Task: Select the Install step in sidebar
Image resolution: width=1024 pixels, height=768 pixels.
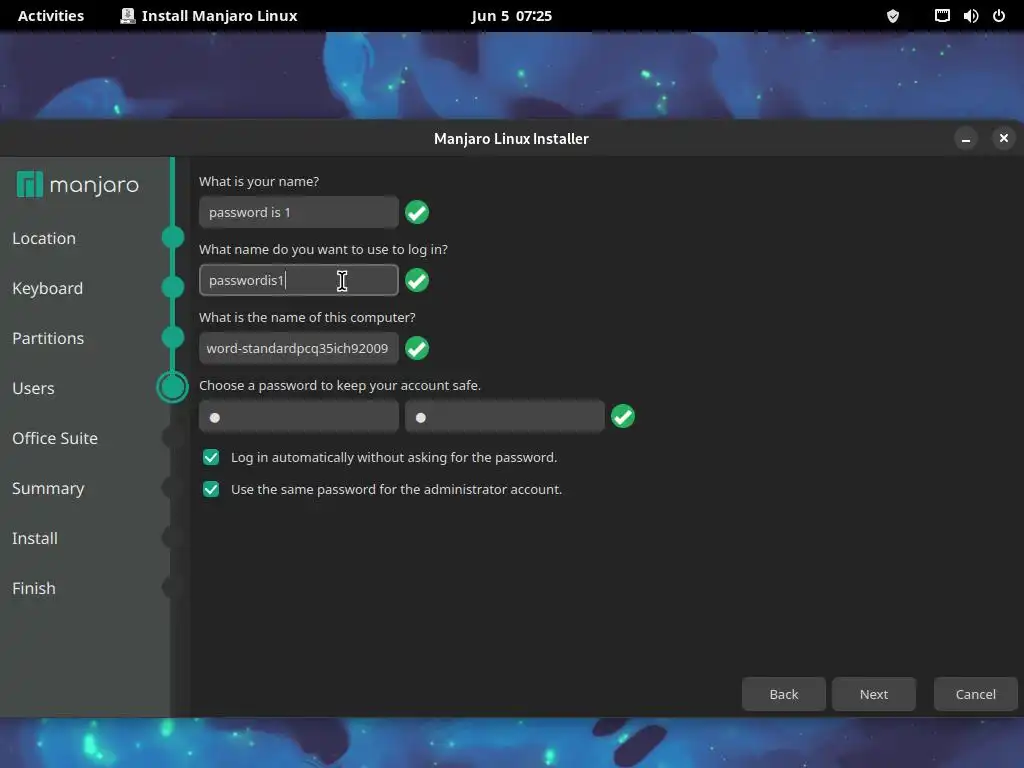Action: click(35, 538)
